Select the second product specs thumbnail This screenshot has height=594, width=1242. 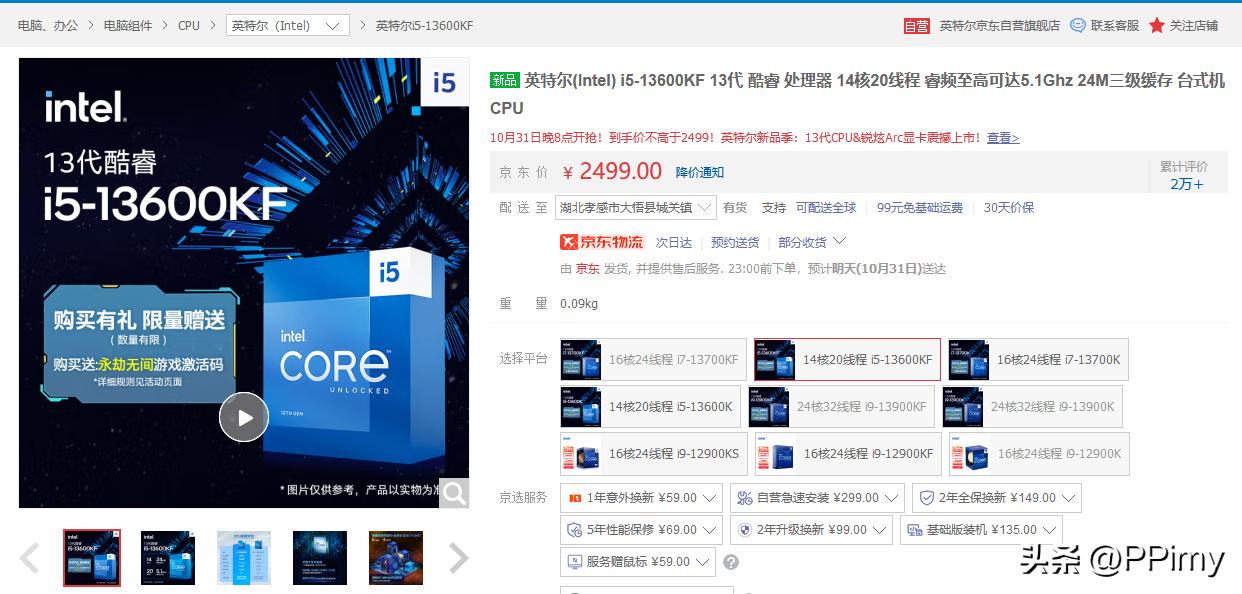(168, 558)
